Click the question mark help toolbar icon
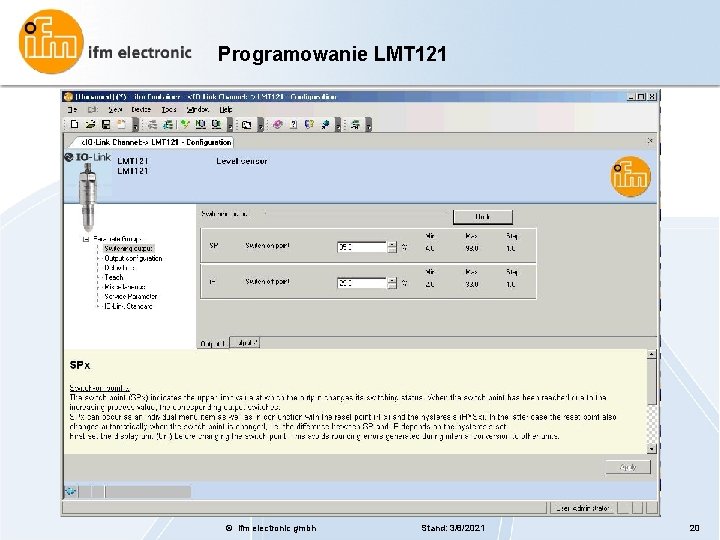The width and height of the screenshot is (720, 540). coord(294,124)
